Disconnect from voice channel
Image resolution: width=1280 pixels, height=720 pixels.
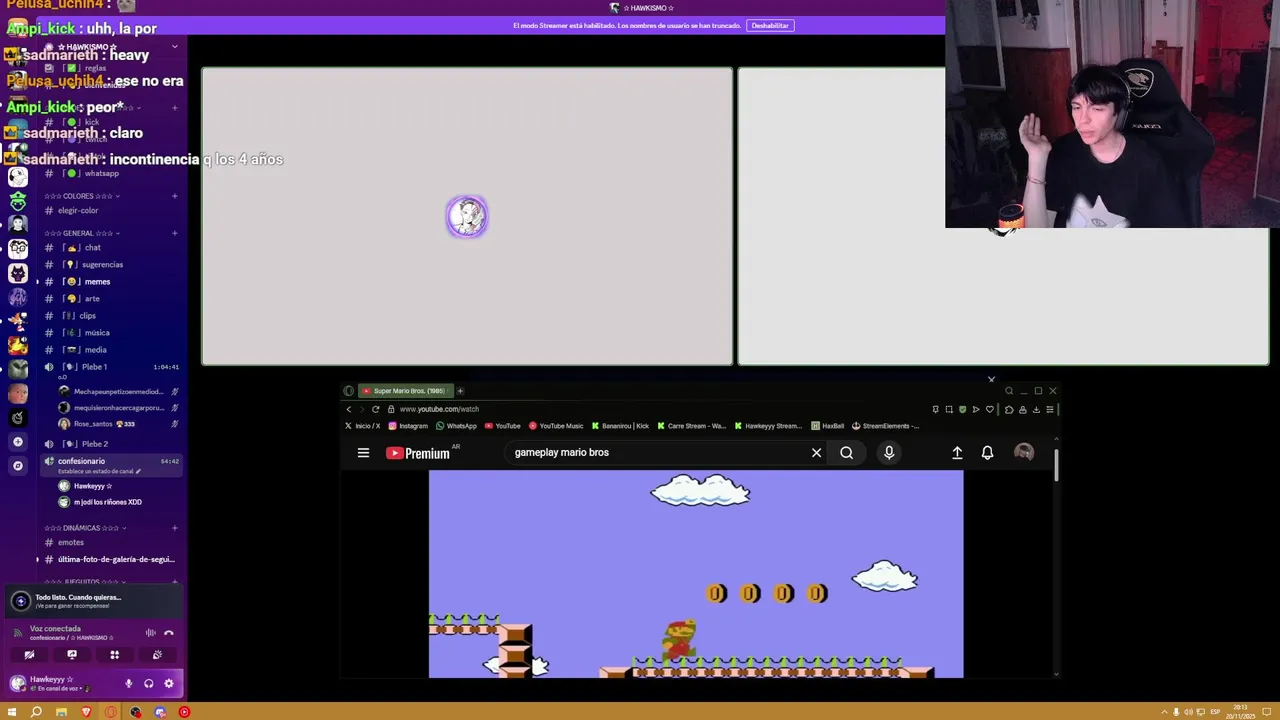pyautogui.click(x=168, y=633)
